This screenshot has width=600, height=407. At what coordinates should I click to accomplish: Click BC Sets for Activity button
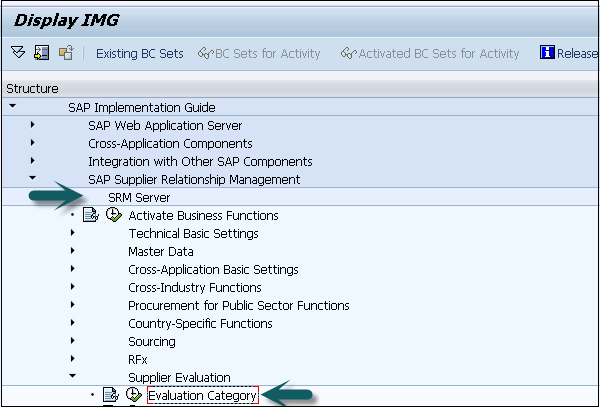[259, 53]
